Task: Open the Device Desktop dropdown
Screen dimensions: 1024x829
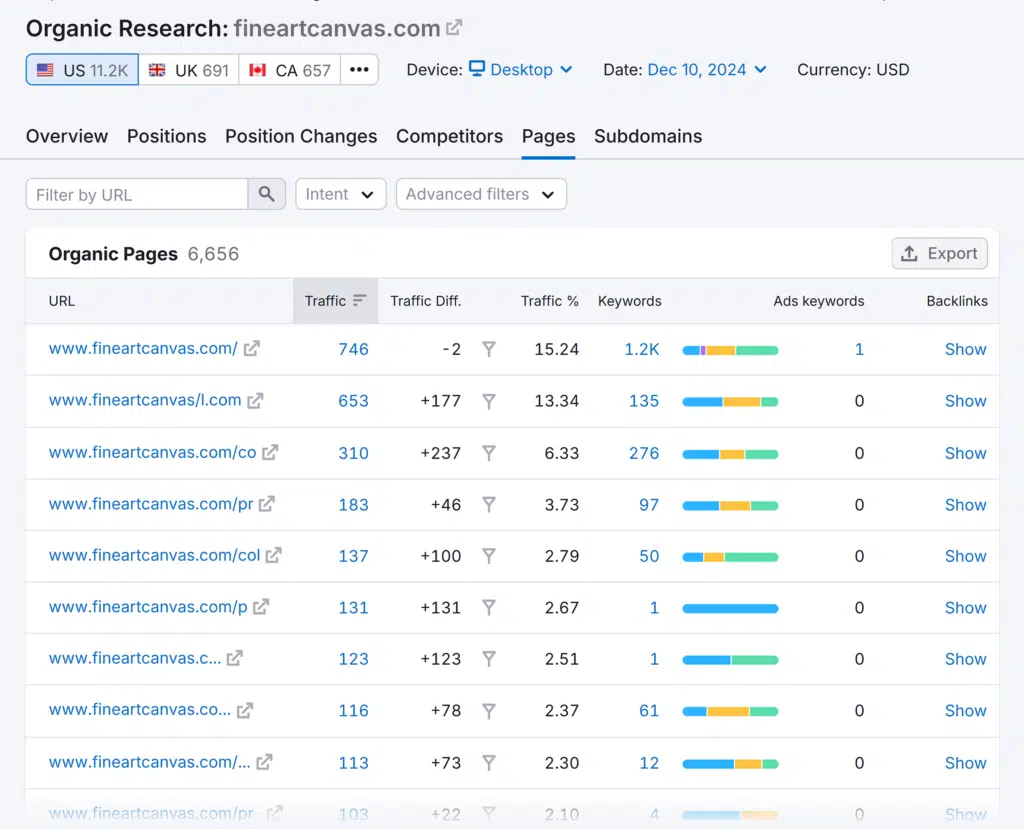Action: pyautogui.click(x=521, y=70)
